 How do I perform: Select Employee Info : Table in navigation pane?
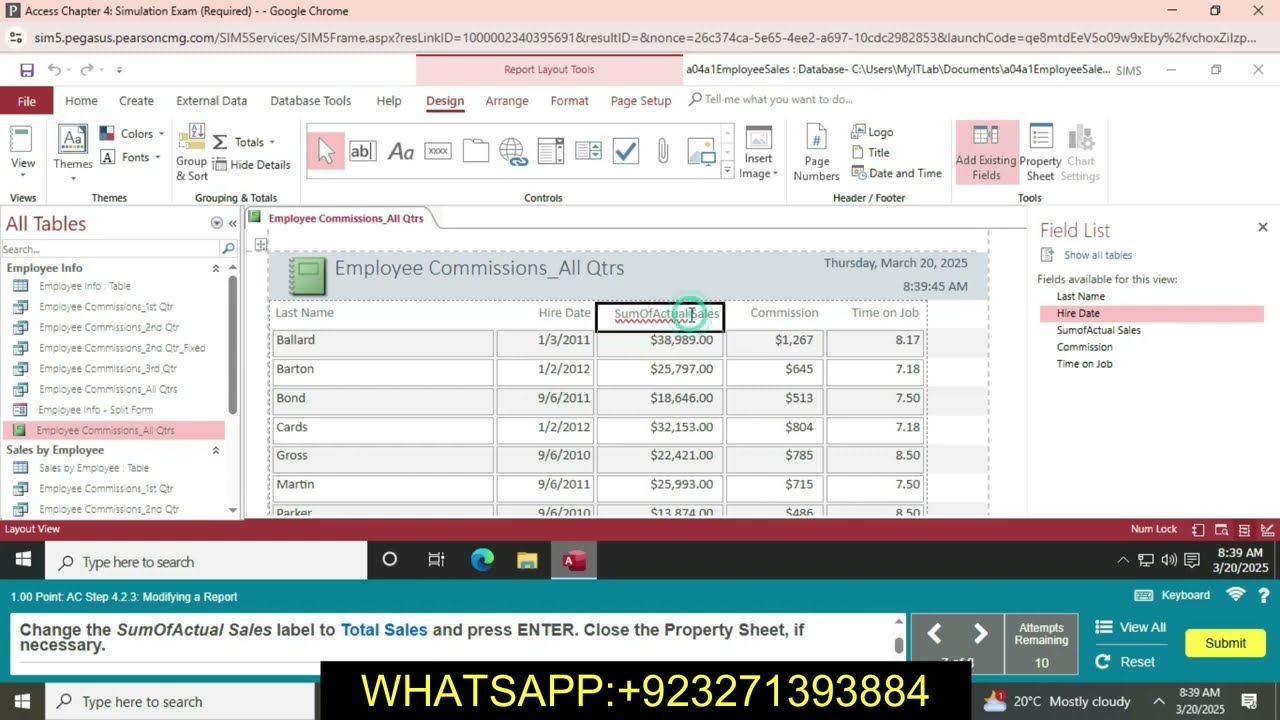coord(85,286)
